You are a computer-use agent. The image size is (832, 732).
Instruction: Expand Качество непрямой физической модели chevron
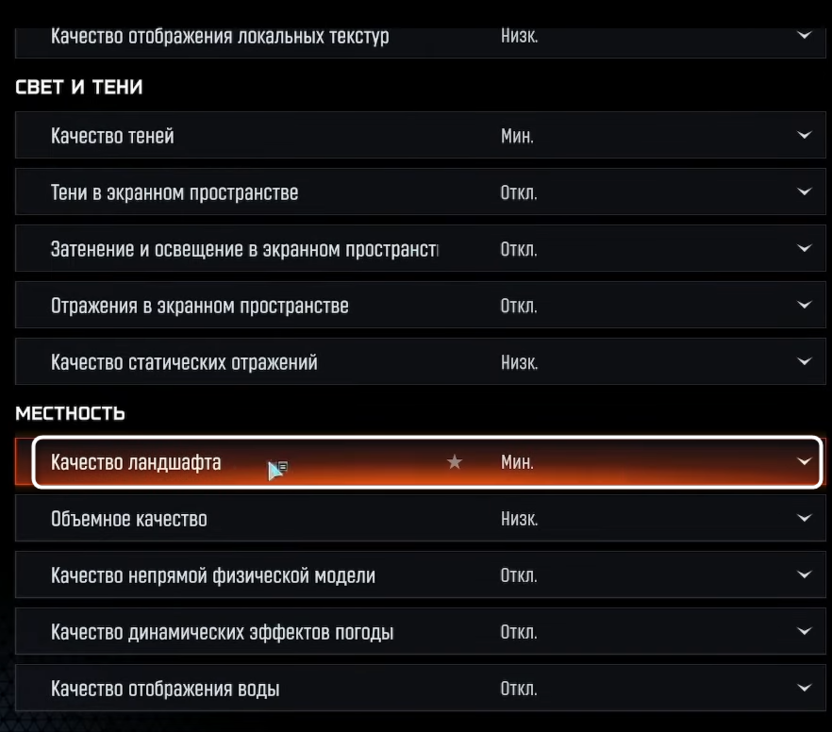(805, 576)
